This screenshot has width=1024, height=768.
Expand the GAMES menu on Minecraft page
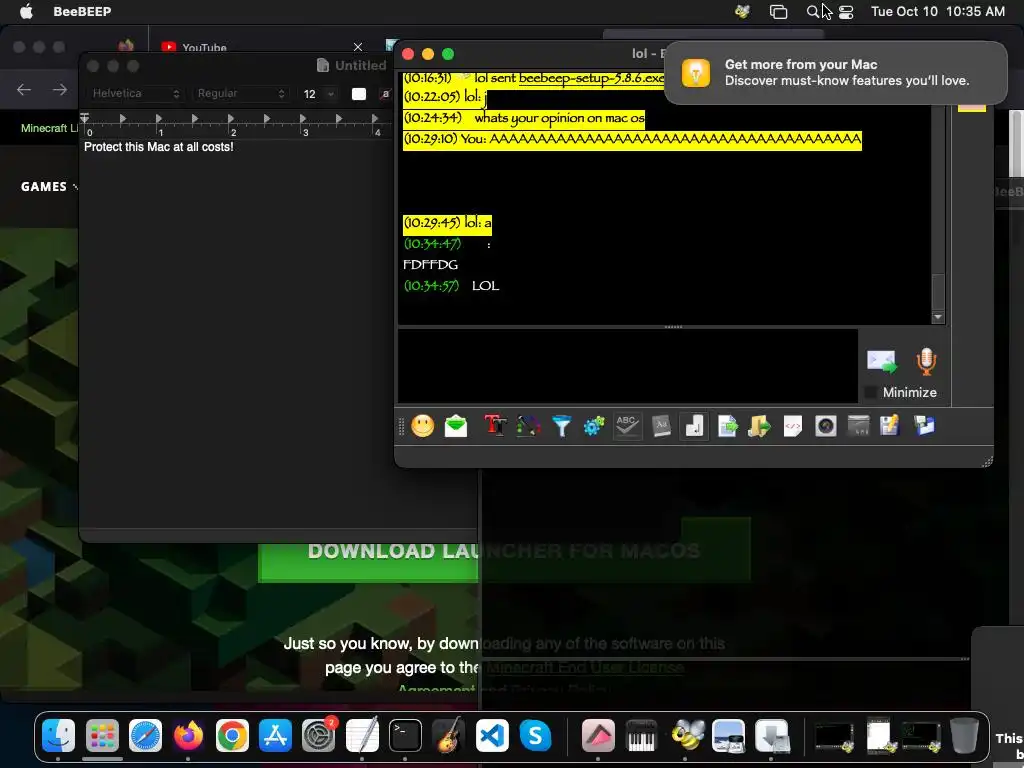(49, 187)
